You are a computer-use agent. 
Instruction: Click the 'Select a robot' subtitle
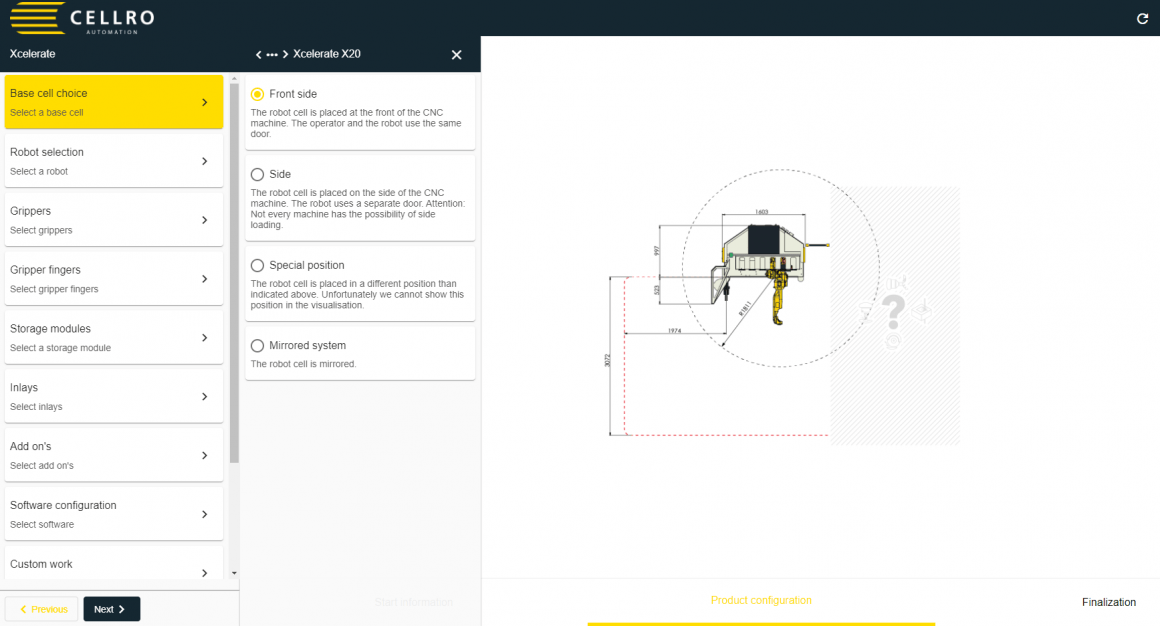(38, 171)
